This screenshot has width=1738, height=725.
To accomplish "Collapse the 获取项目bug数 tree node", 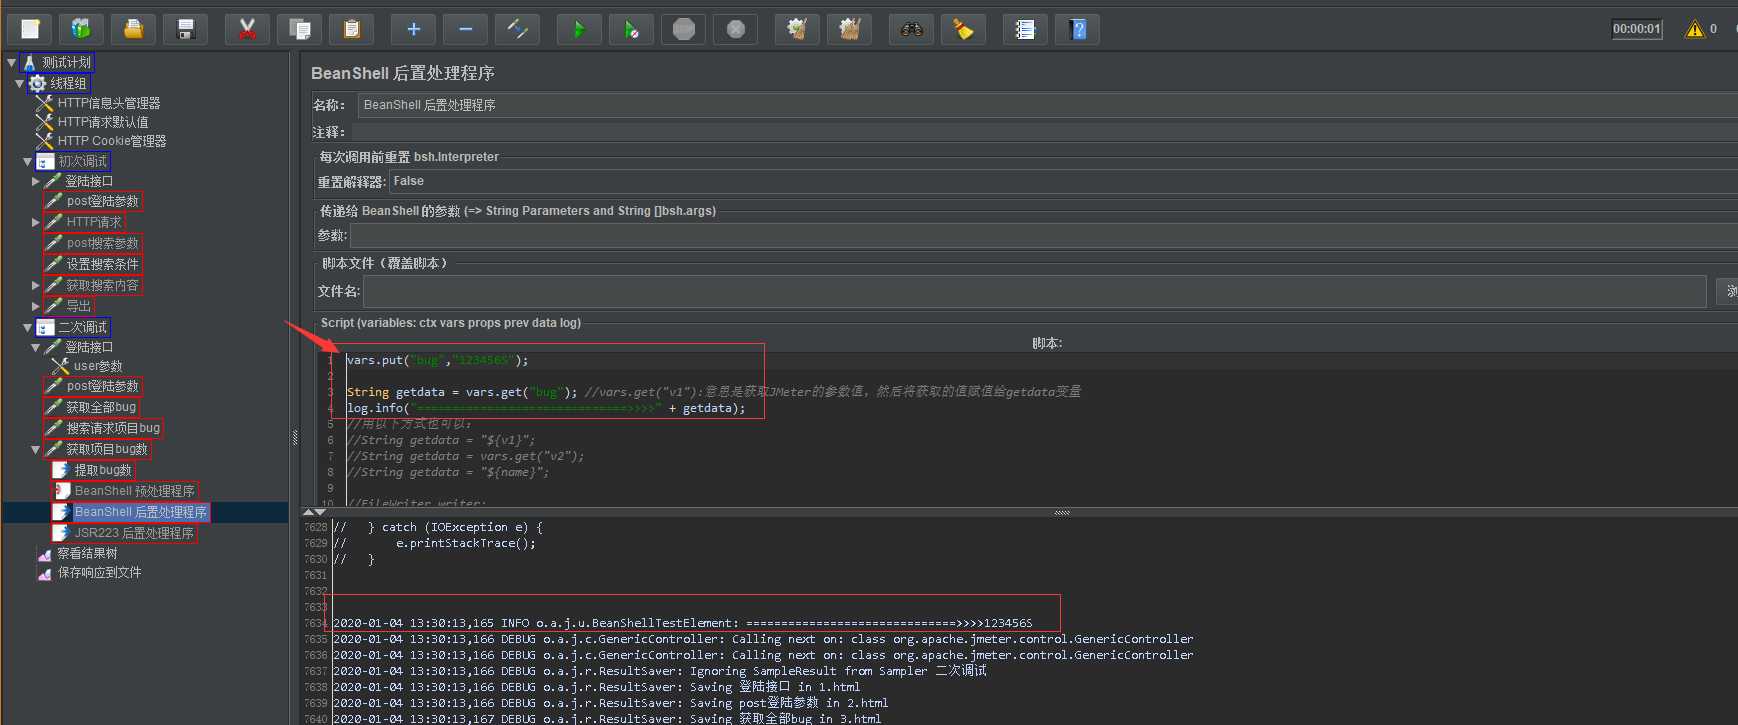I will (36, 449).
